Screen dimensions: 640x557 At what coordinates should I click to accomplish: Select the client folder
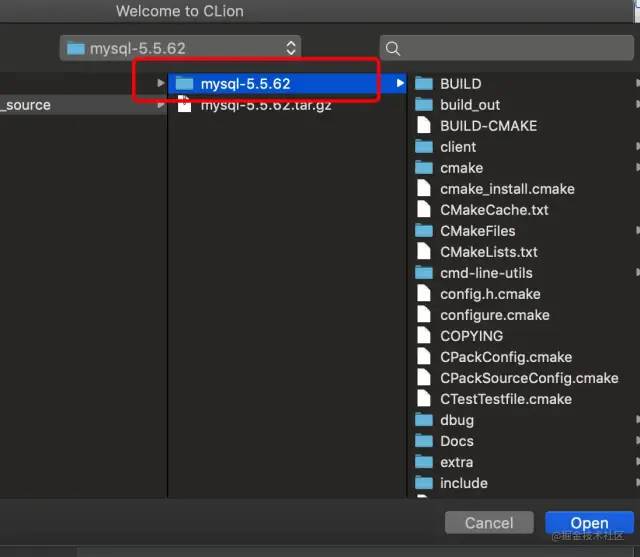click(x=458, y=147)
